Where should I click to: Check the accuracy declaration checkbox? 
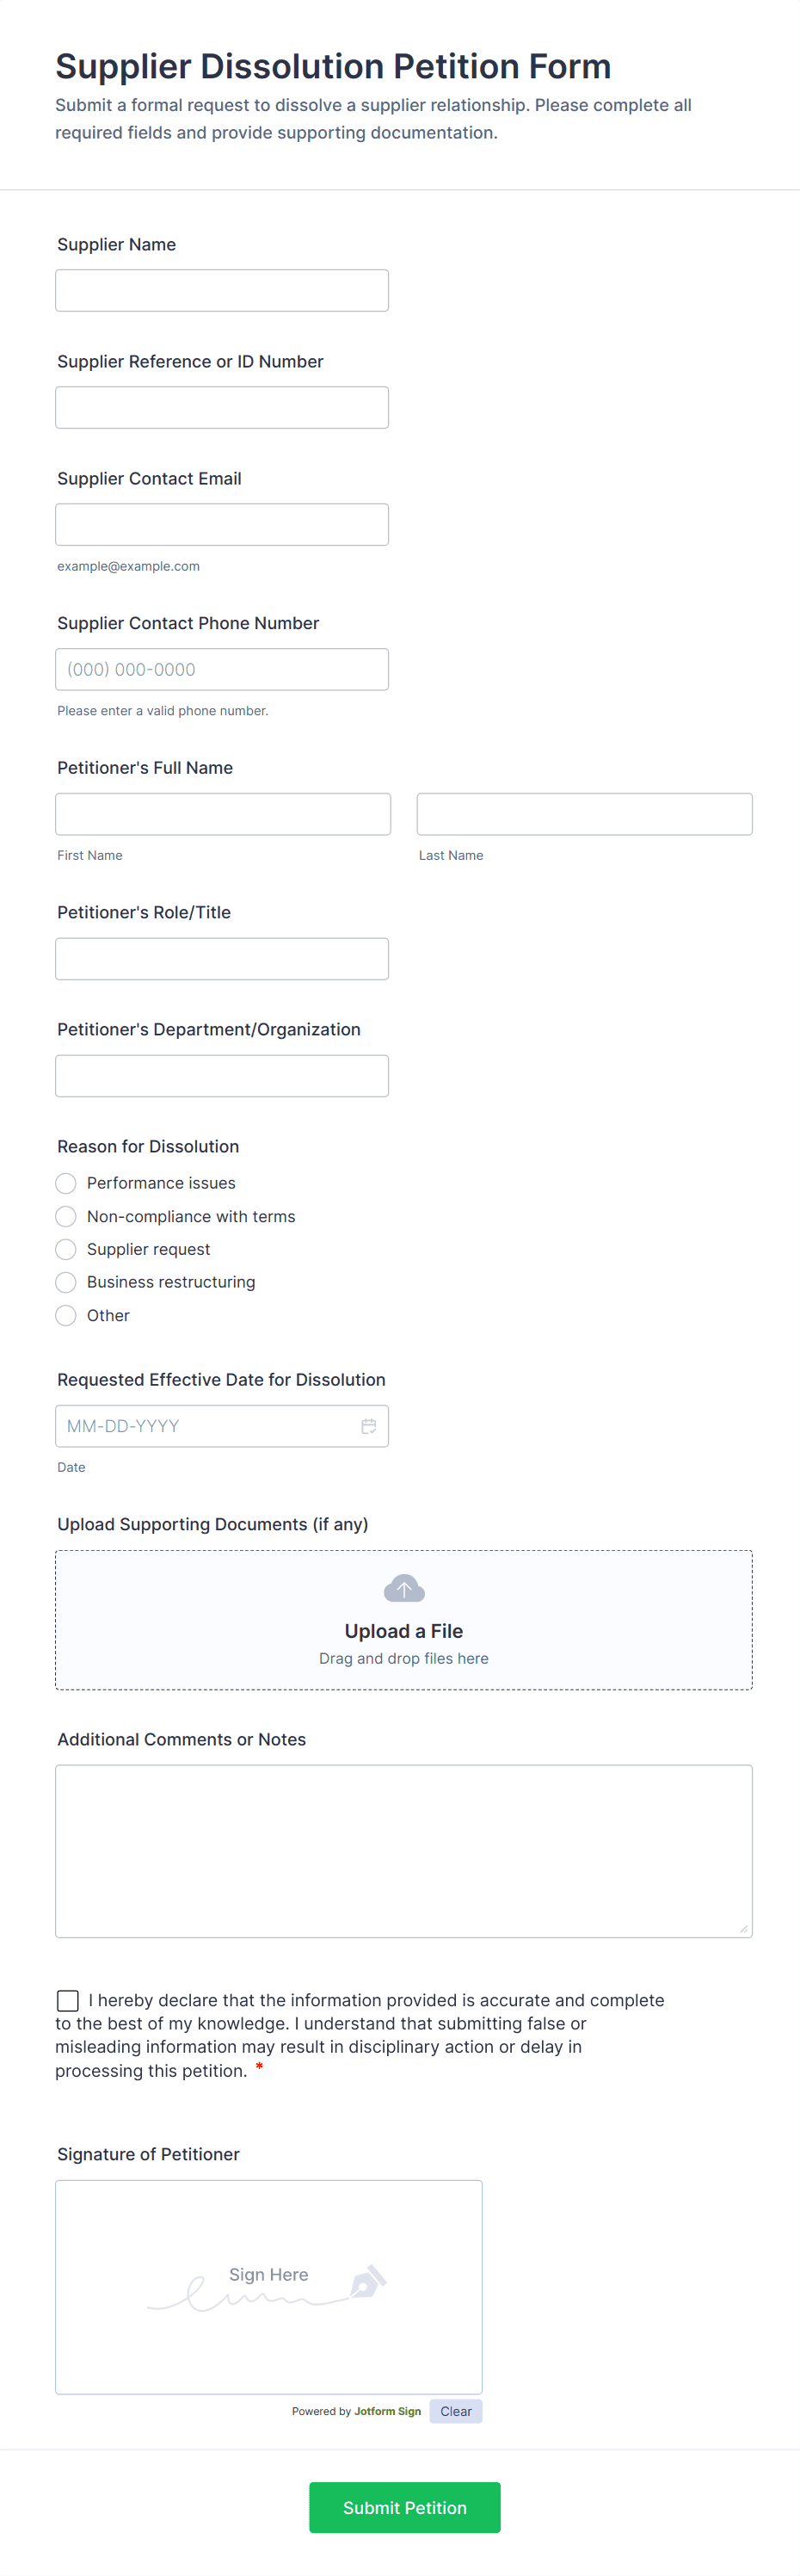[68, 2000]
